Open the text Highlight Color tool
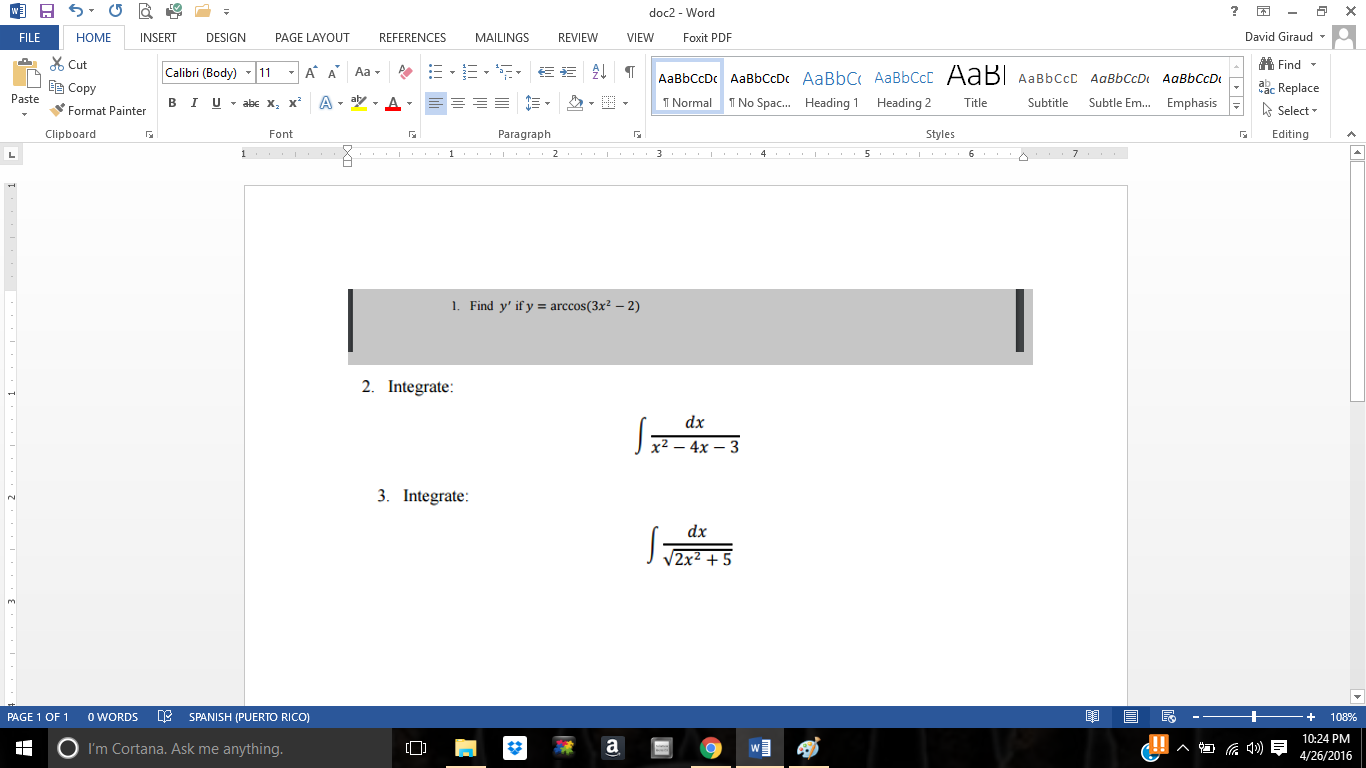Image resolution: width=1366 pixels, height=768 pixels. click(x=358, y=103)
